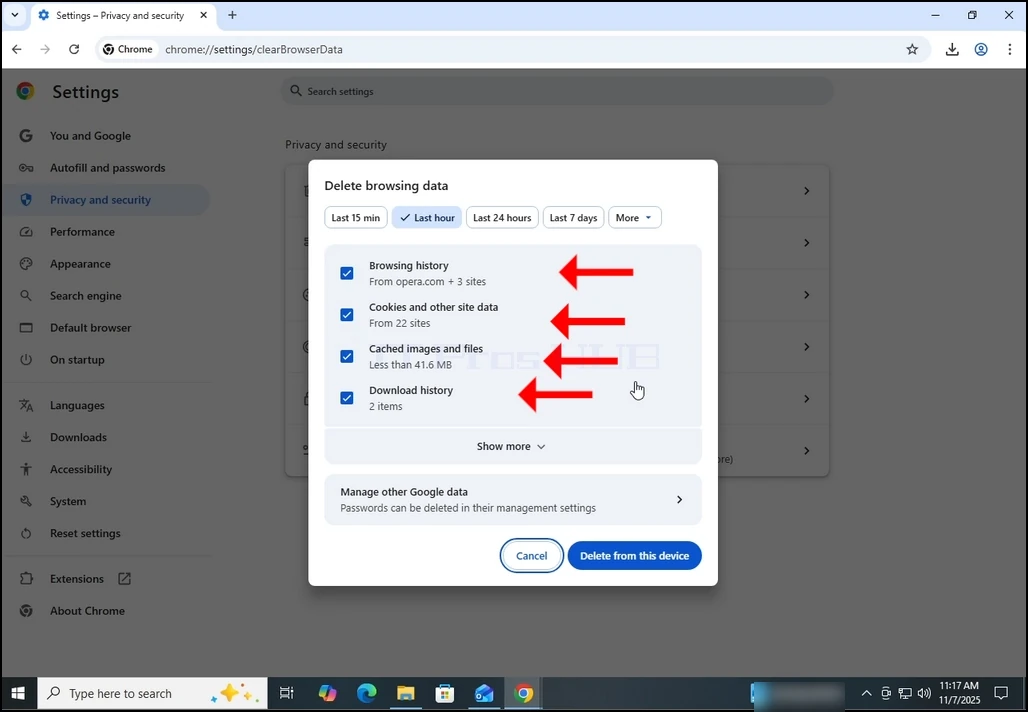Viewport: 1028px width, 712px height.
Task: Uncheck Cookies and other site data checkbox
Action: (x=347, y=315)
